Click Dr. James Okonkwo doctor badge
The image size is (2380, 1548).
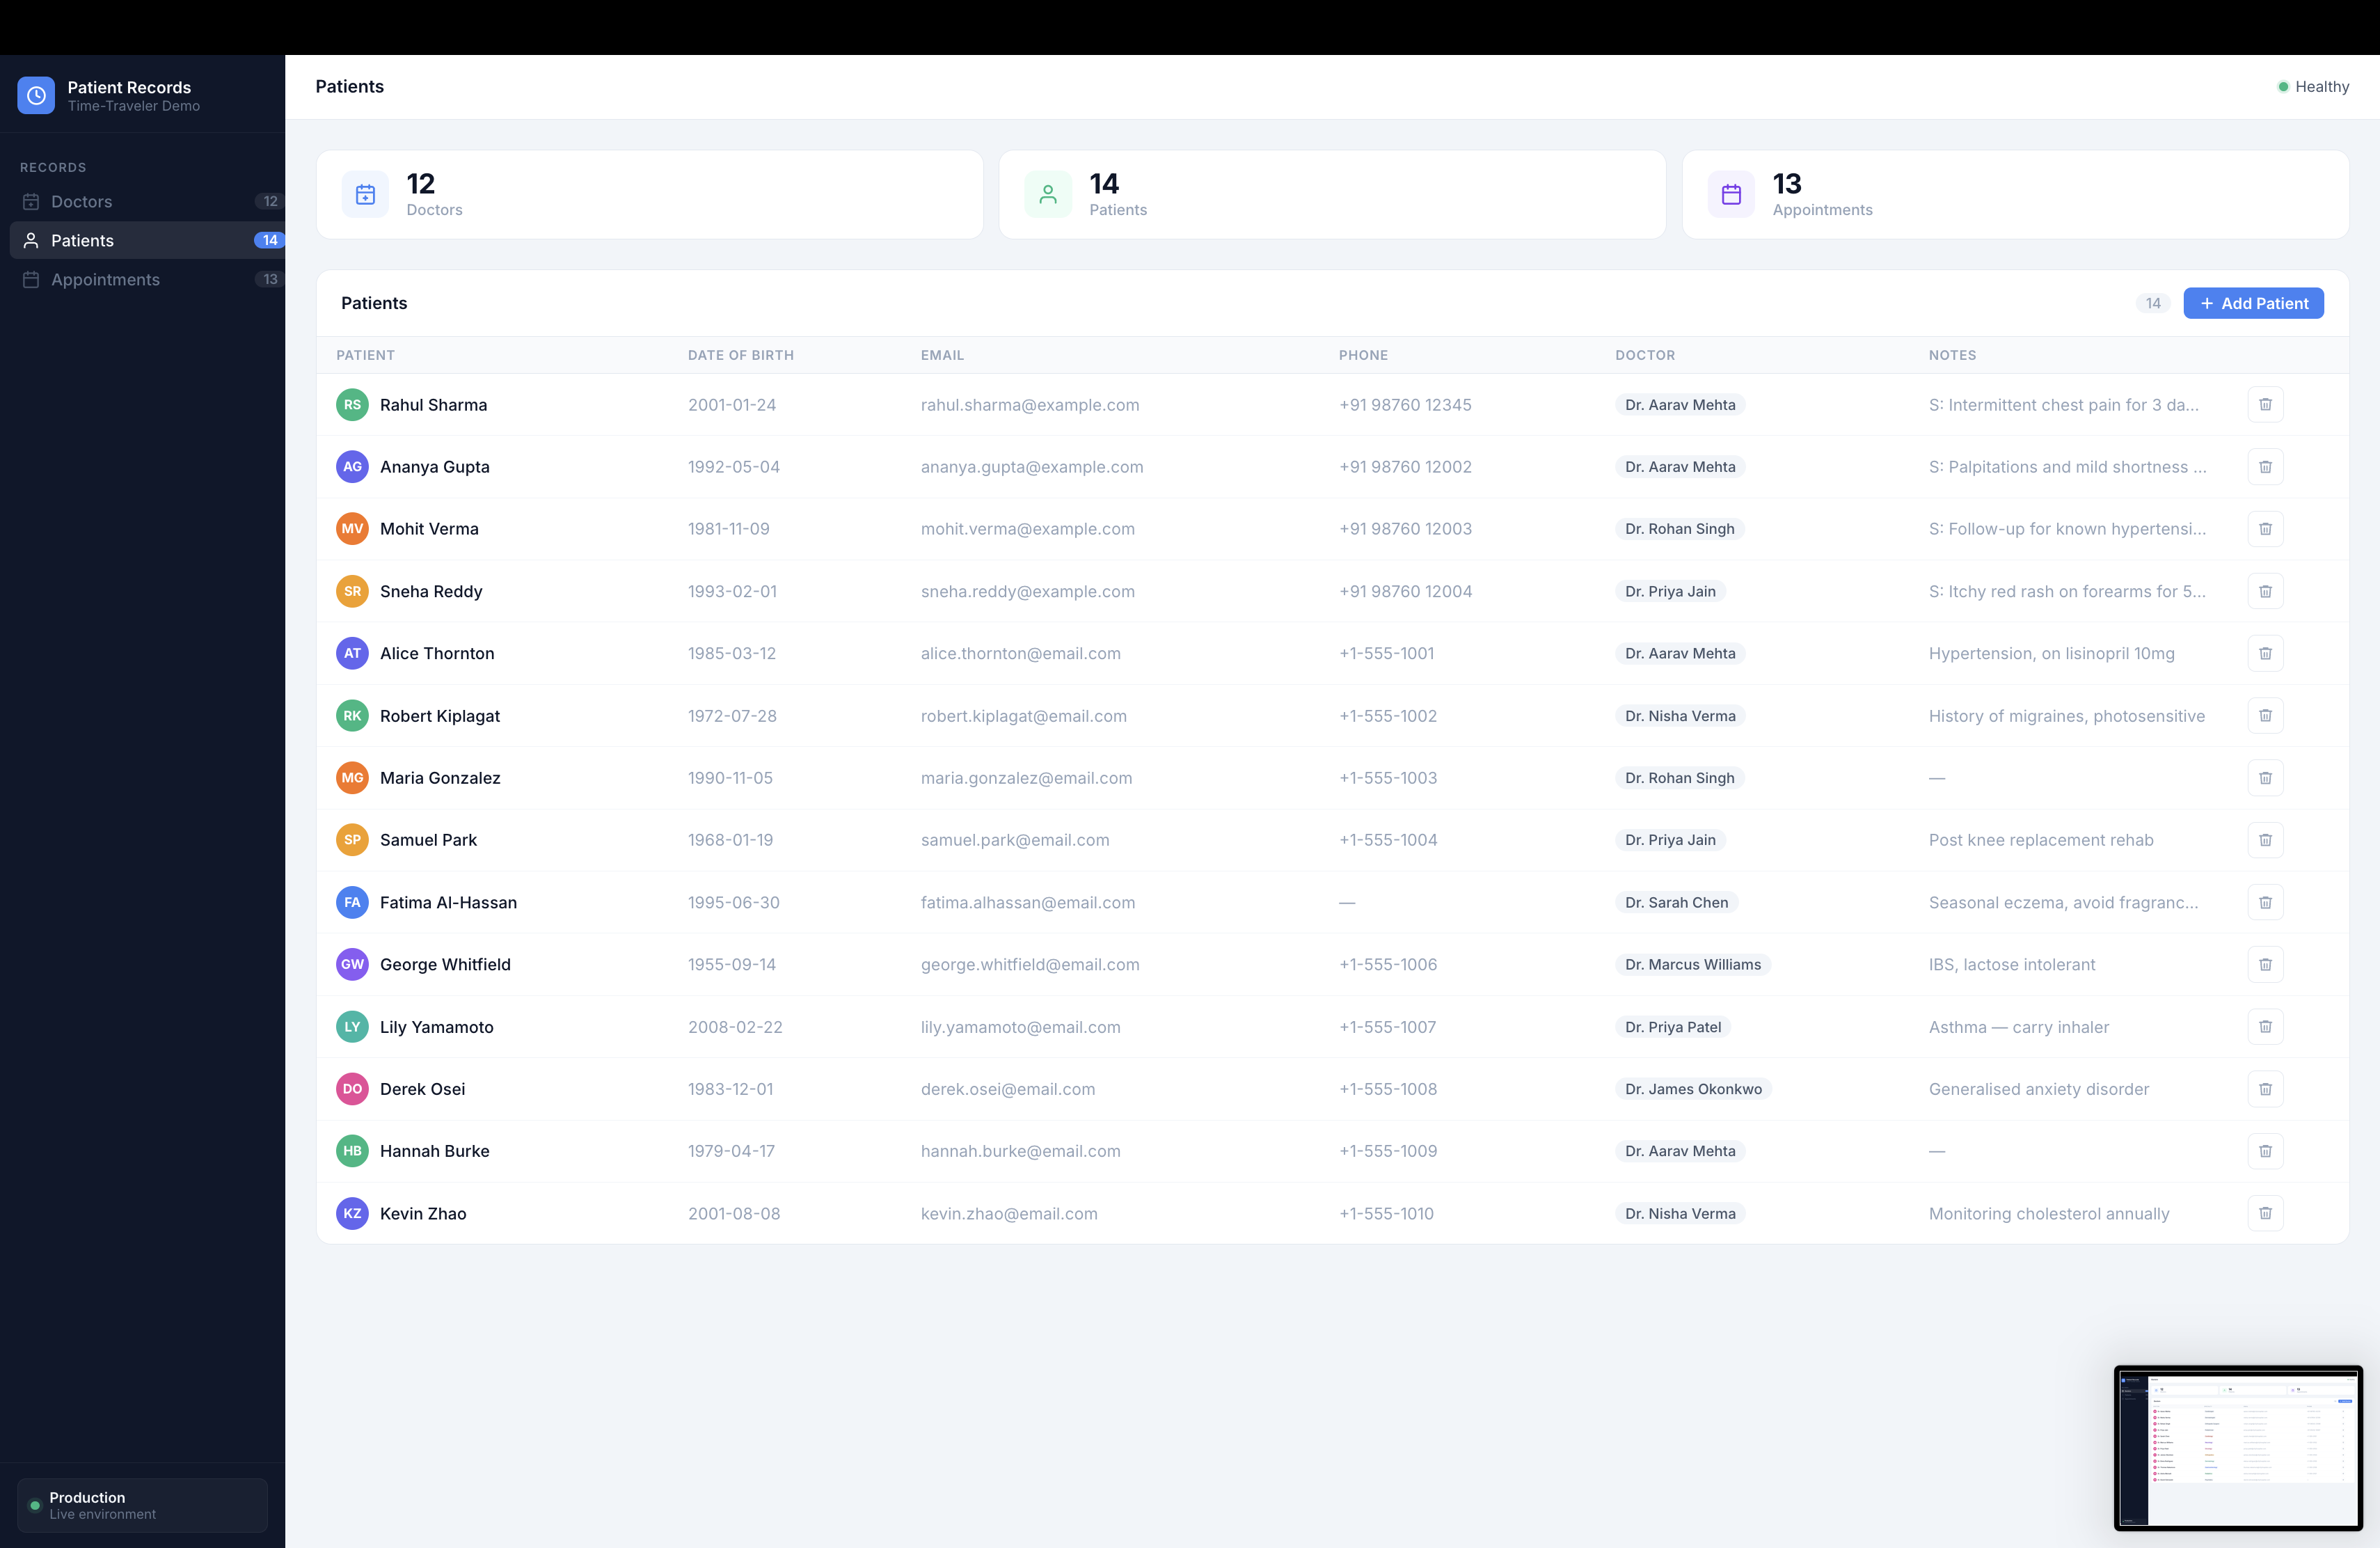1692,1089
